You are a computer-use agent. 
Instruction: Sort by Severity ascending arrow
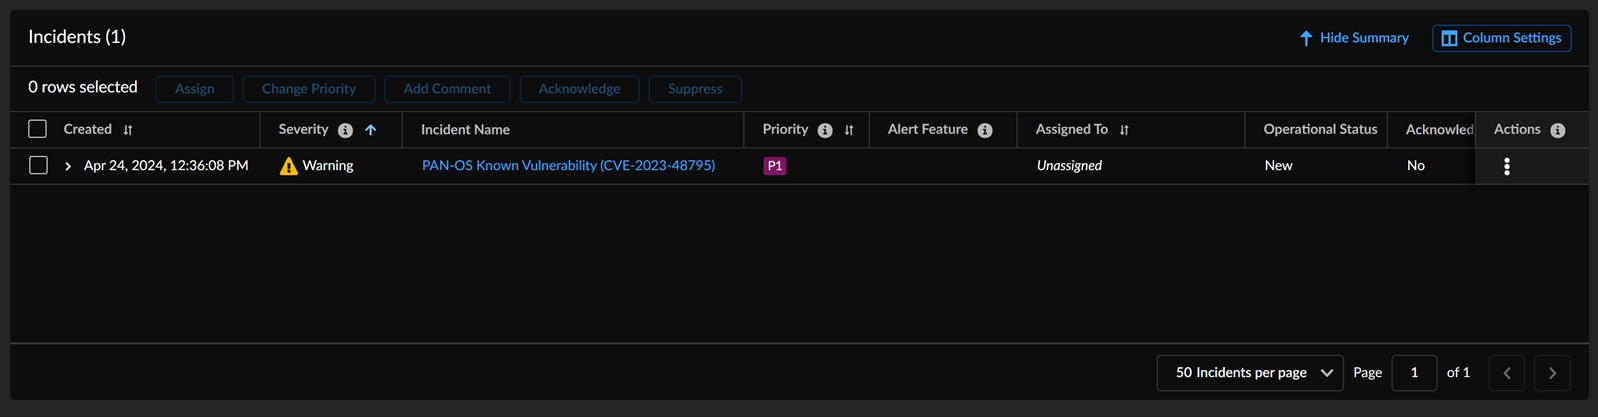(x=371, y=130)
